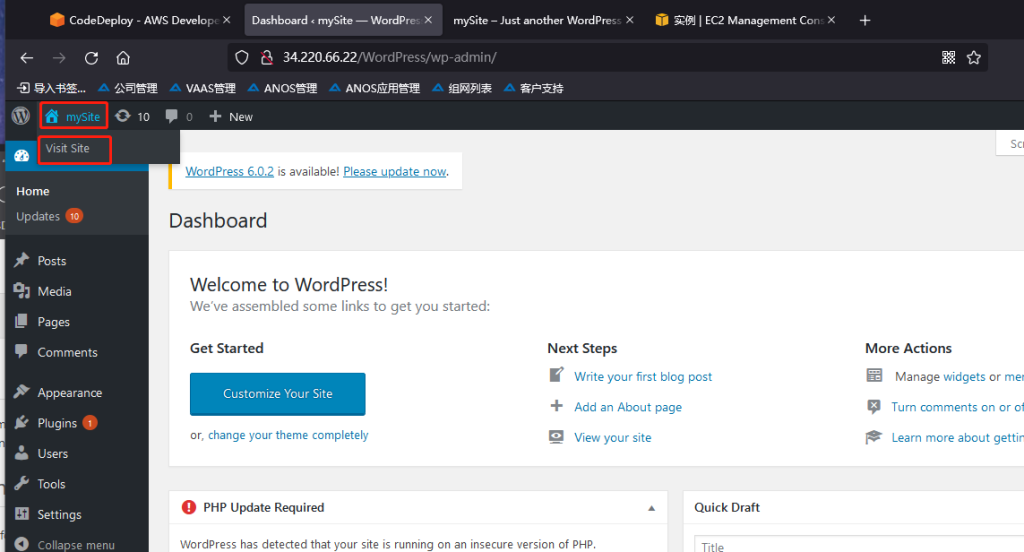The image size is (1024, 552).
Task: Open Plugins in the sidebar
Action: pyautogui.click(x=57, y=423)
